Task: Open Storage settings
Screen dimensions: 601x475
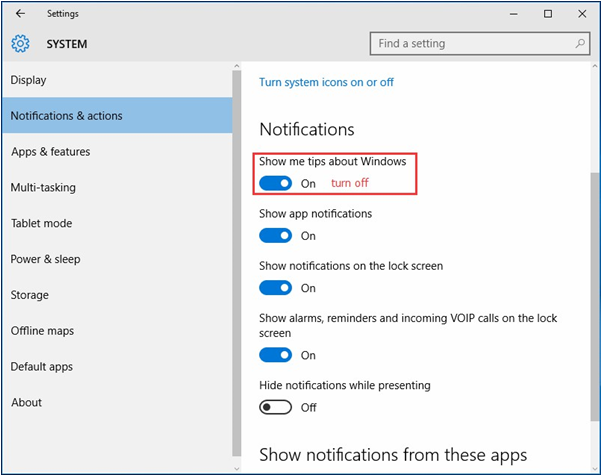Action: tap(117, 295)
